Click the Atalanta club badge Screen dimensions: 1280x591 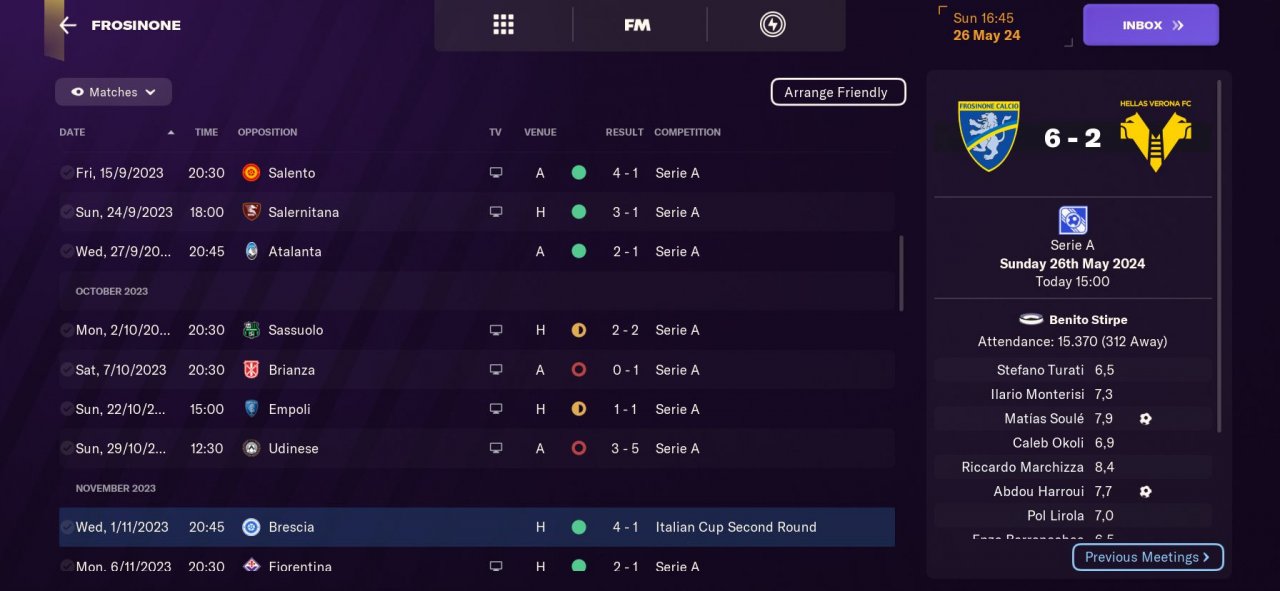(251, 251)
